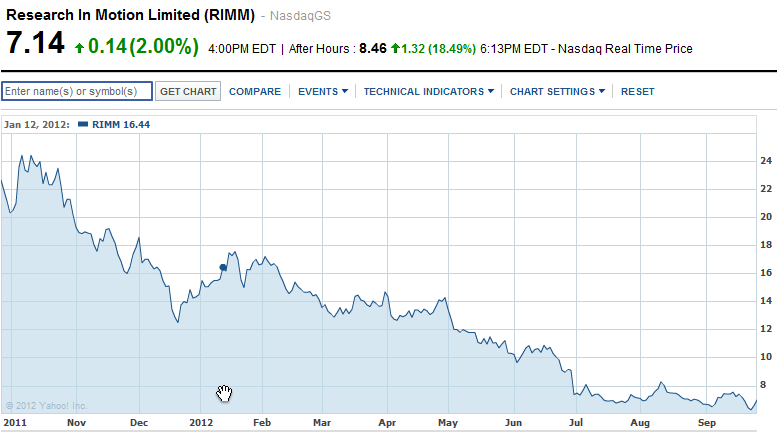Click the 24 price axis label
Image resolution: width=777 pixels, height=432 pixels.
click(x=766, y=161)
